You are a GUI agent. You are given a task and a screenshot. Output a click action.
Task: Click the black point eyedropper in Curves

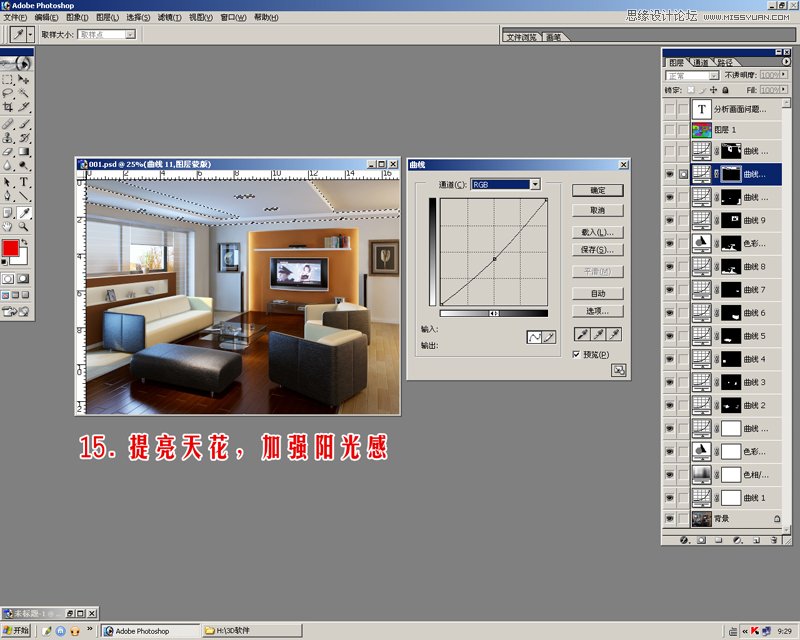(582, 334)
